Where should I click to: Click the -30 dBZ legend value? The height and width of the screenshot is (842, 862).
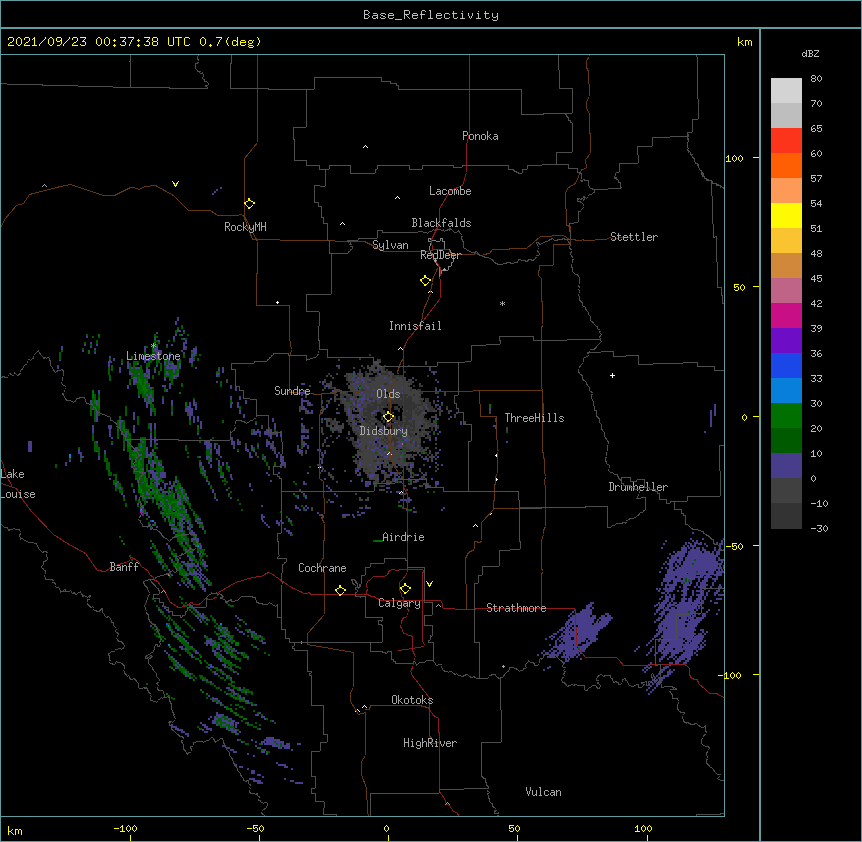pyautogui.click(x=819, y=528)
